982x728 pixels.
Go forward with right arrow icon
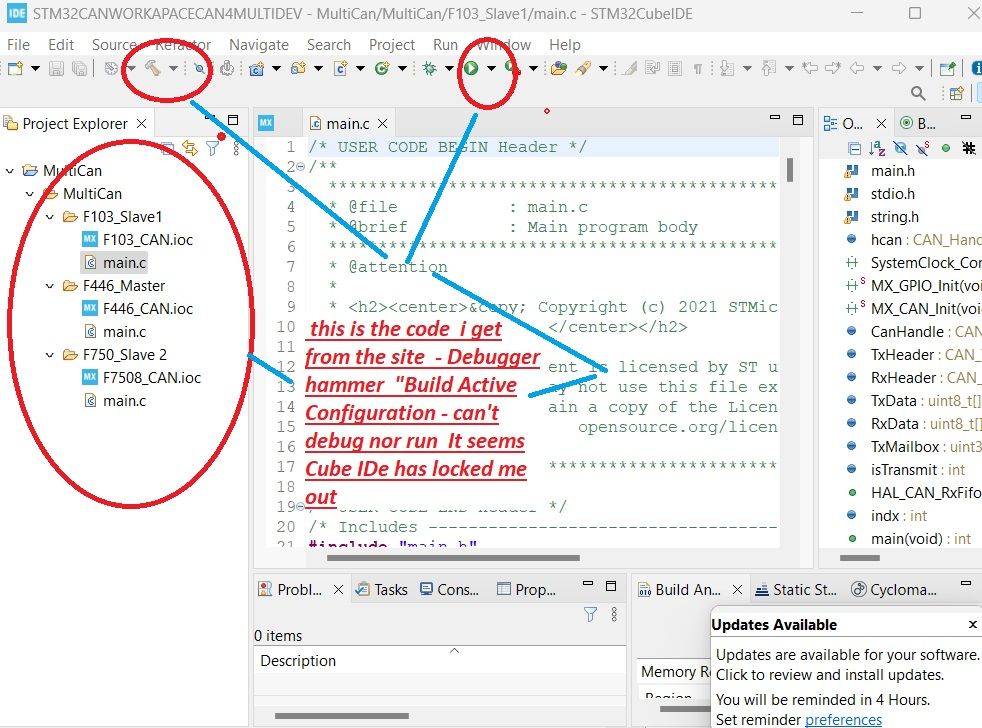pyautogui.click(x=899, y=68)
